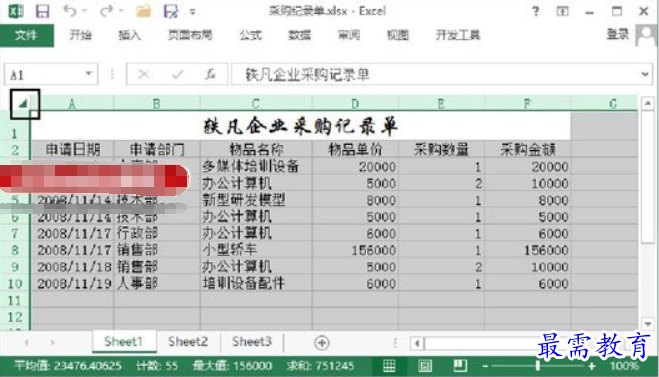Click the Save As icon in quick access toolbar
This screenshot has height=377, width=659.
click(171, 11)
